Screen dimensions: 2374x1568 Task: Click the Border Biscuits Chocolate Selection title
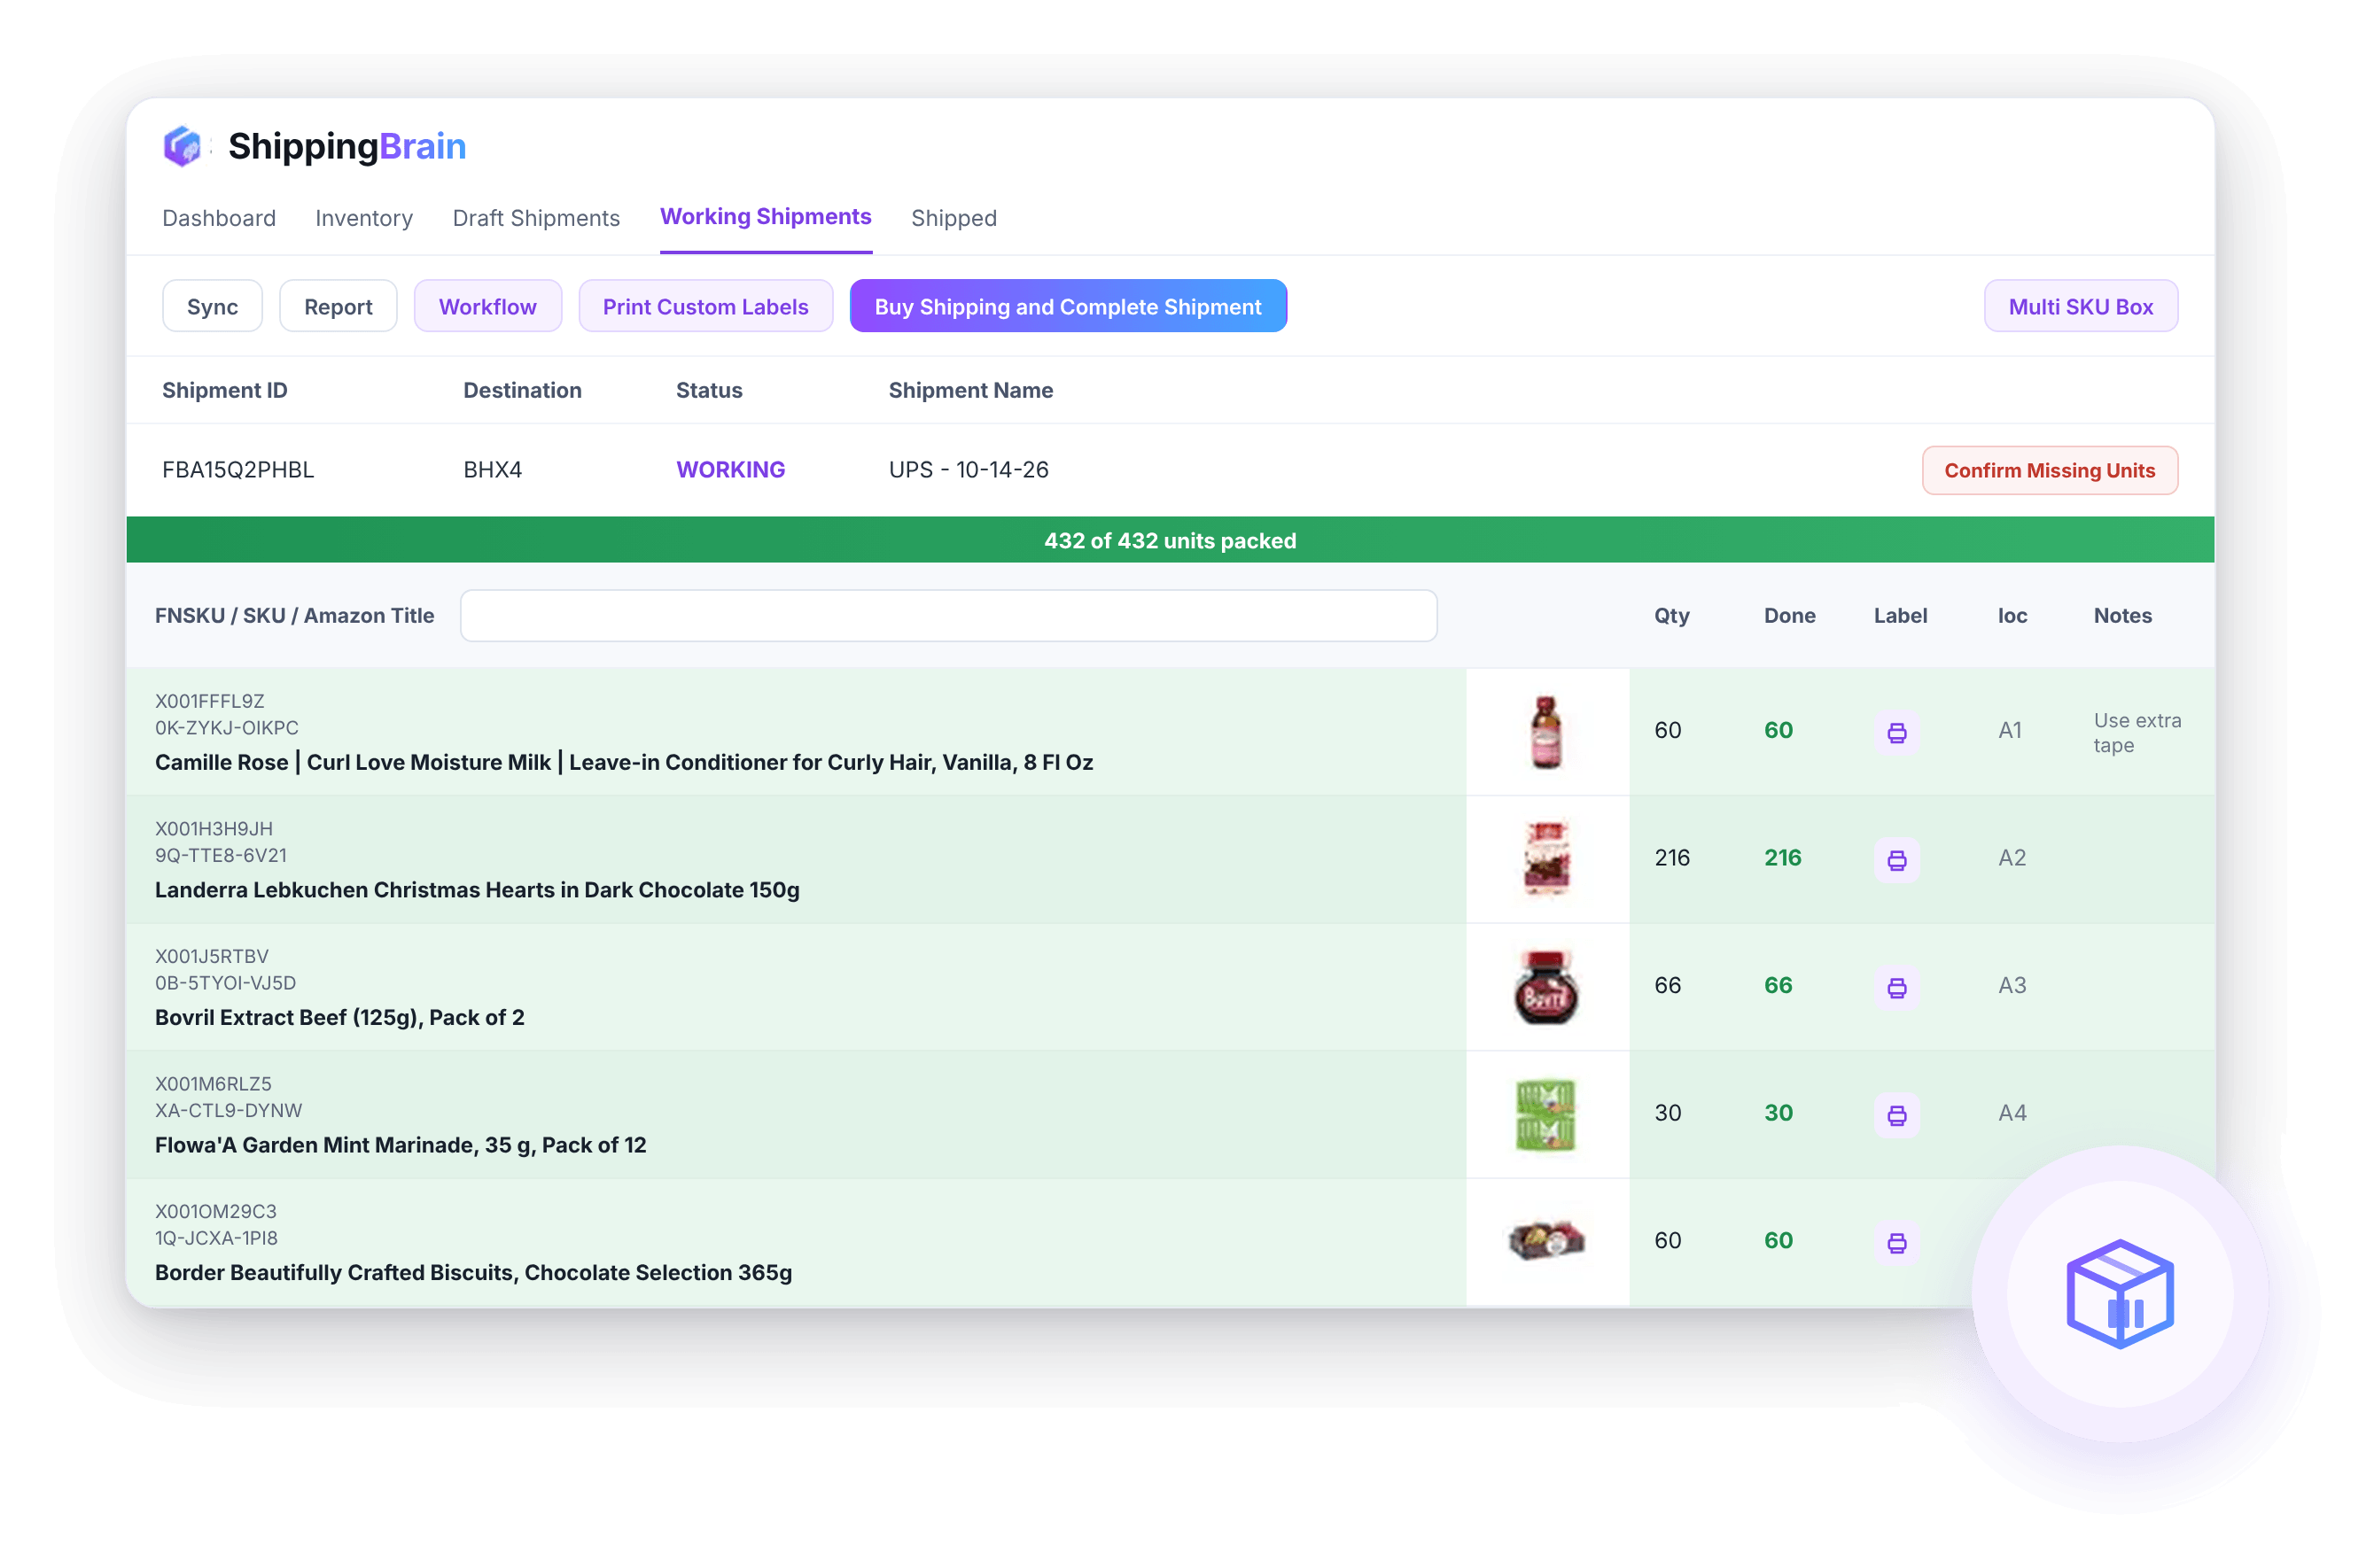[473, 1273]
